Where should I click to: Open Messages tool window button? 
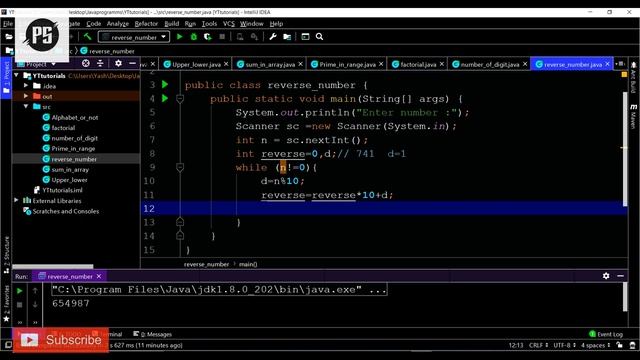click(x=152, y=334)
